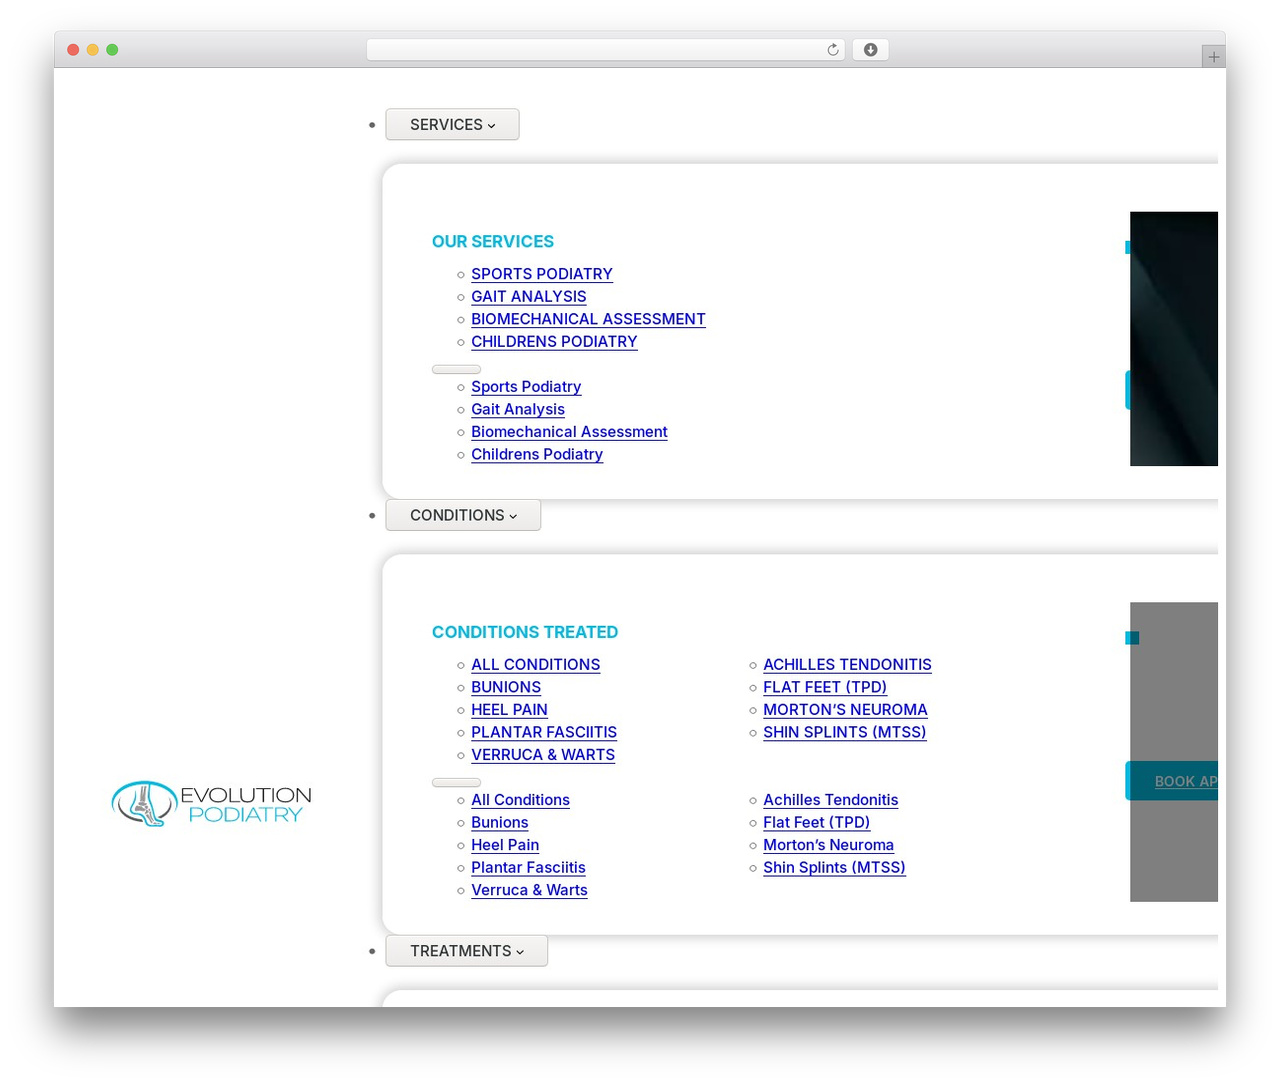Open a new tab with plus icon
Viewport: 1280px width, 1084px height.
1213,57
